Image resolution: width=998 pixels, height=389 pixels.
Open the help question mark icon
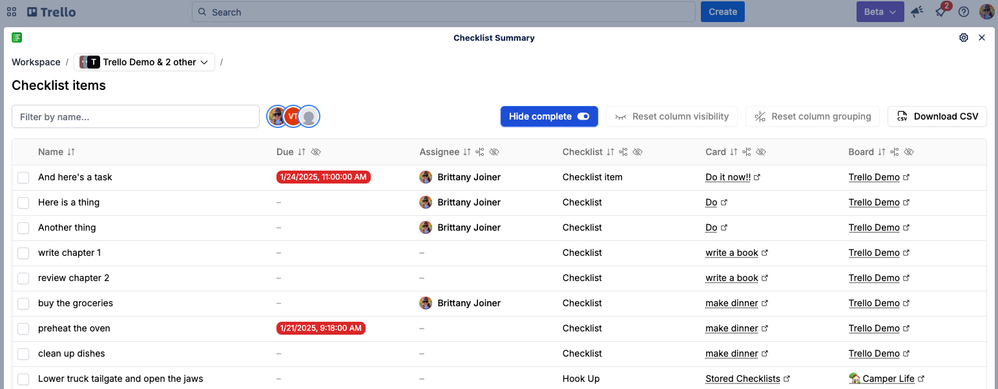964,11
